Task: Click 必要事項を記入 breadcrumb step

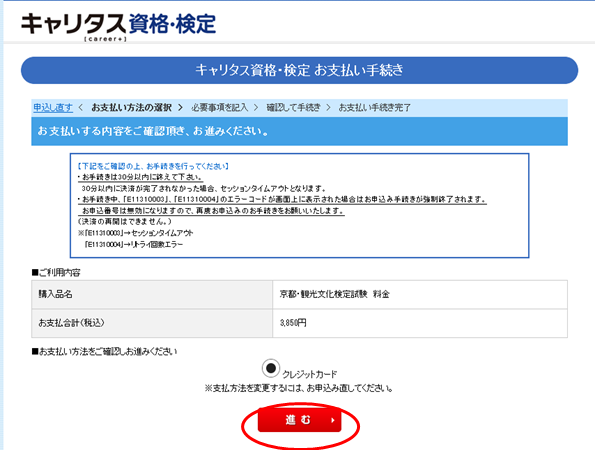Action: [x=220, y=108]
